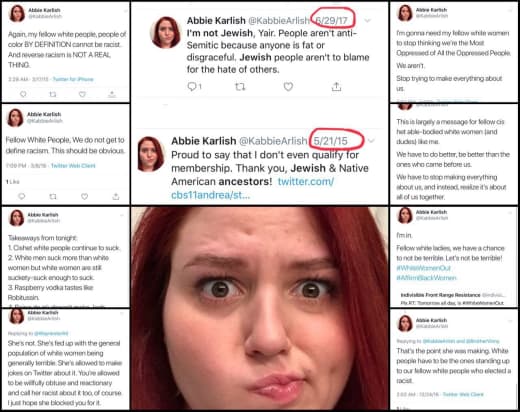Screen dimensions: 520x412
Task: Open @KabbieArlish handle on 5/21/15 tweet
Action: click(x=273, y=141)
